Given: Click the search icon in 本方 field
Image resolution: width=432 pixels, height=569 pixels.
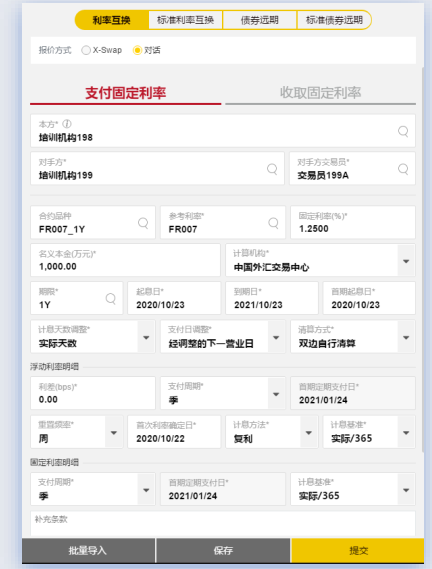Looking at the screenshot, I should click(x=403, y=131).
